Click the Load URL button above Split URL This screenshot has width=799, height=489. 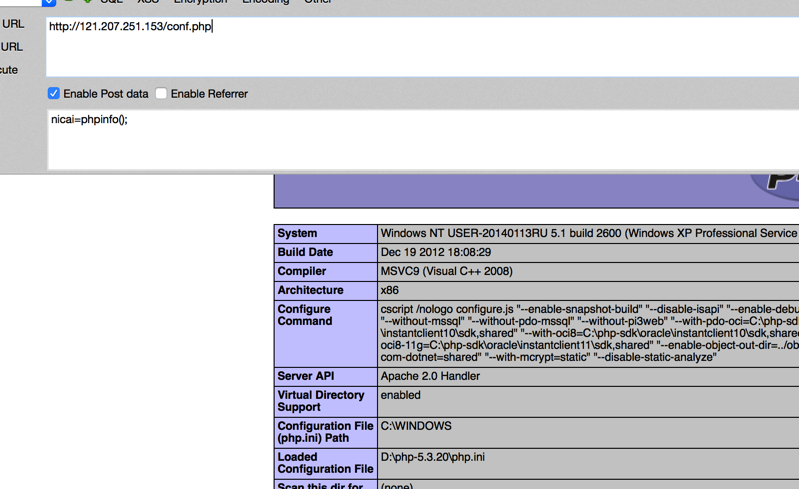point(12,24)
